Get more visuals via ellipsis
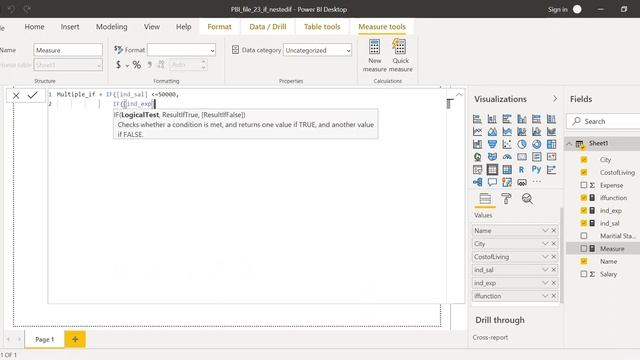 pyautogui.click(x=536, y=182)
